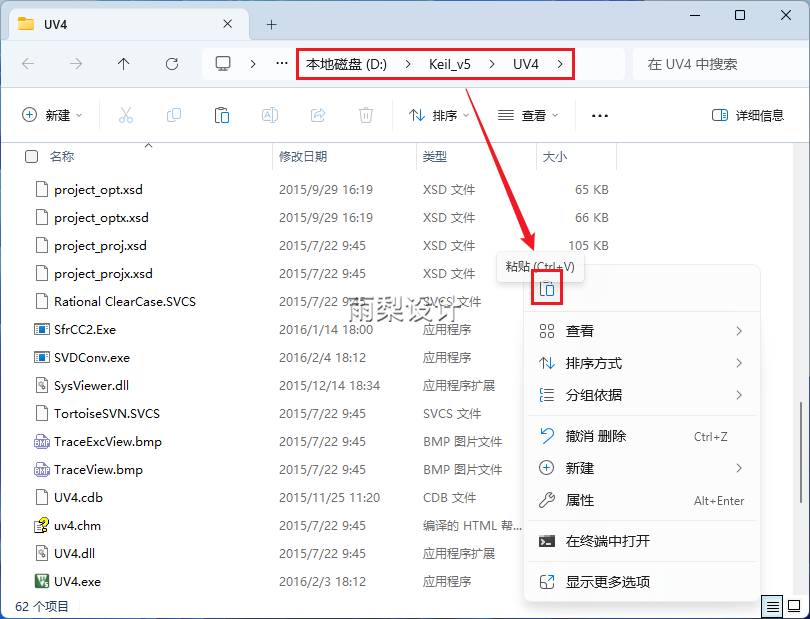810x619 pixels.
Task: Choose 属性 in the context menu
Action: 642,500
